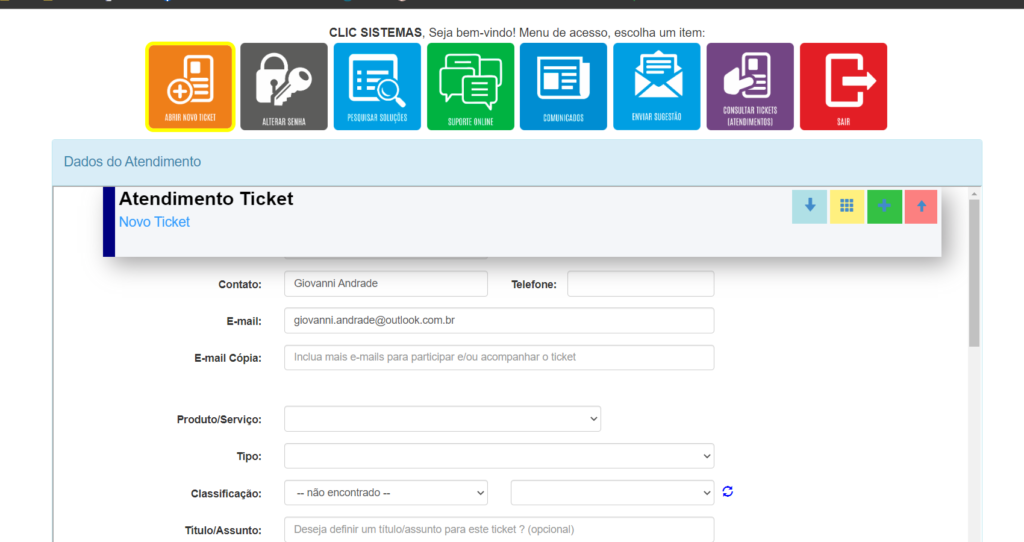Click the Novo Ticket link
This screenshot has width=1024, height=542.
(154, 222)
